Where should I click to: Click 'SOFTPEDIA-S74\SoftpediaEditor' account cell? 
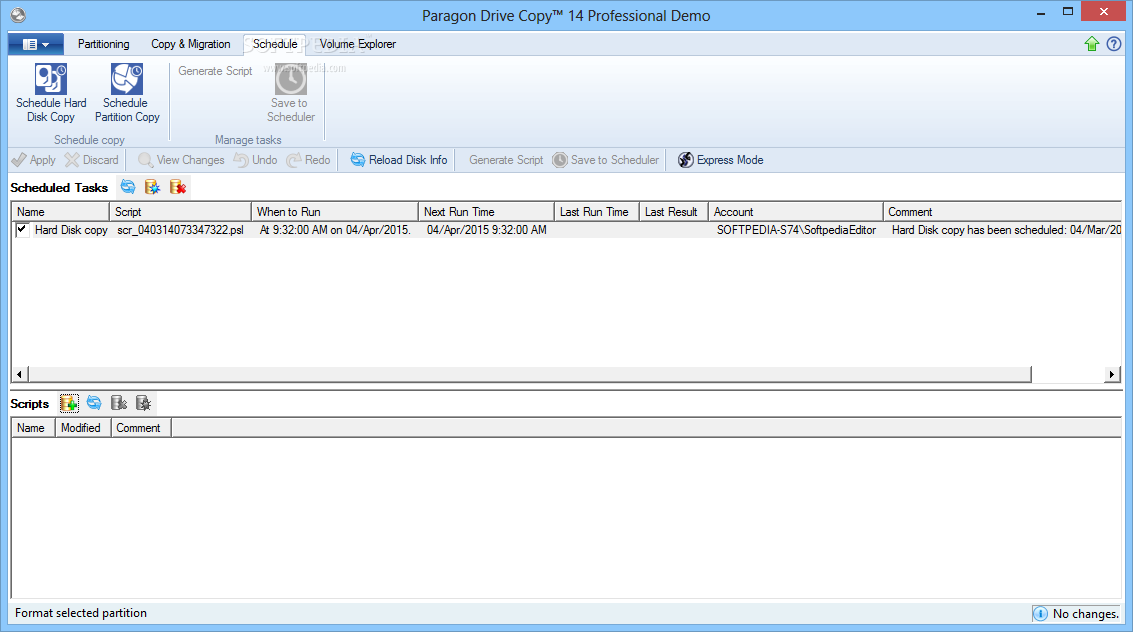click(796, 230)
